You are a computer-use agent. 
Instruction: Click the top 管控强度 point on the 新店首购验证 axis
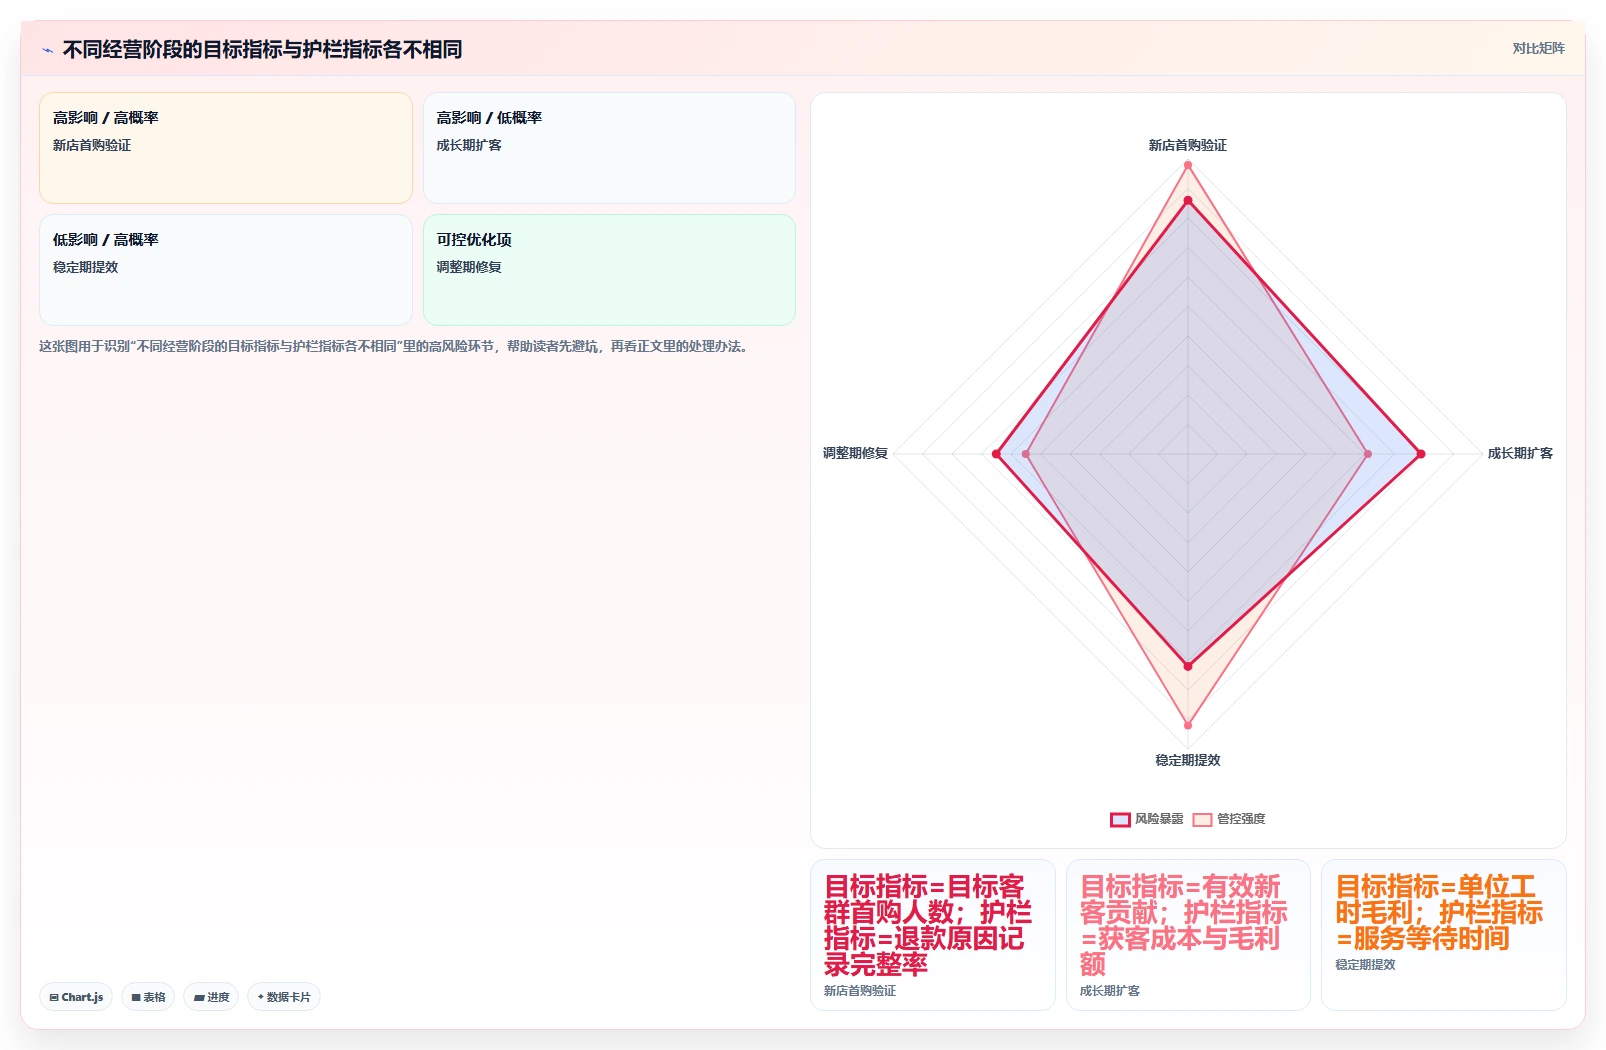[x=1188, y=165]
